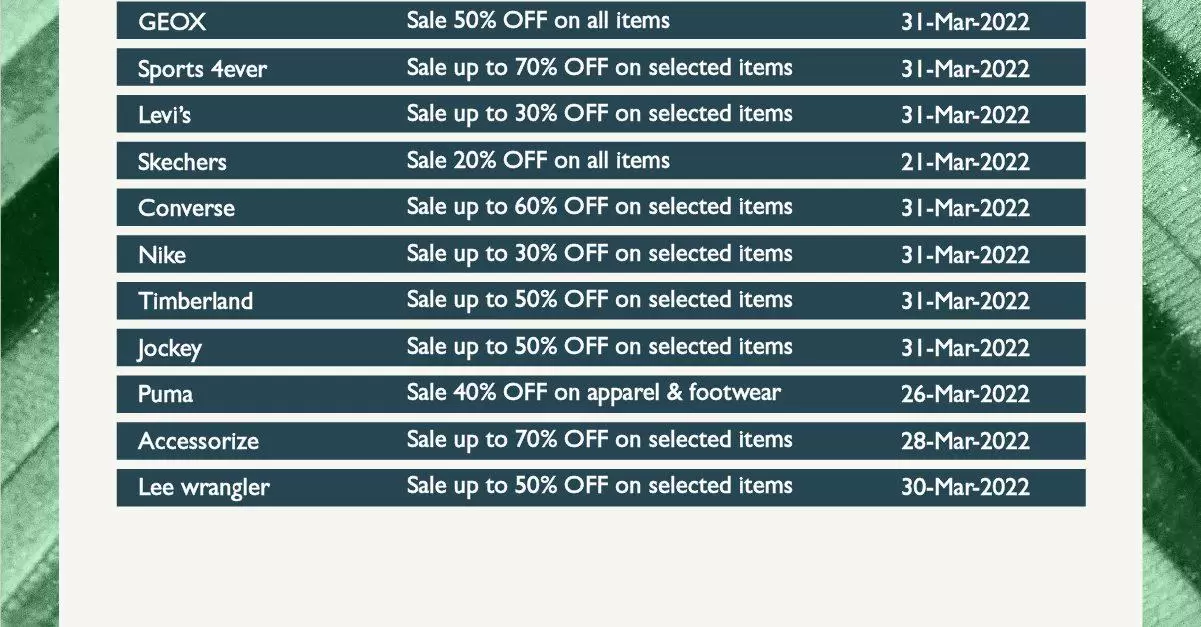Open the Accessorize brand entry

199,441
